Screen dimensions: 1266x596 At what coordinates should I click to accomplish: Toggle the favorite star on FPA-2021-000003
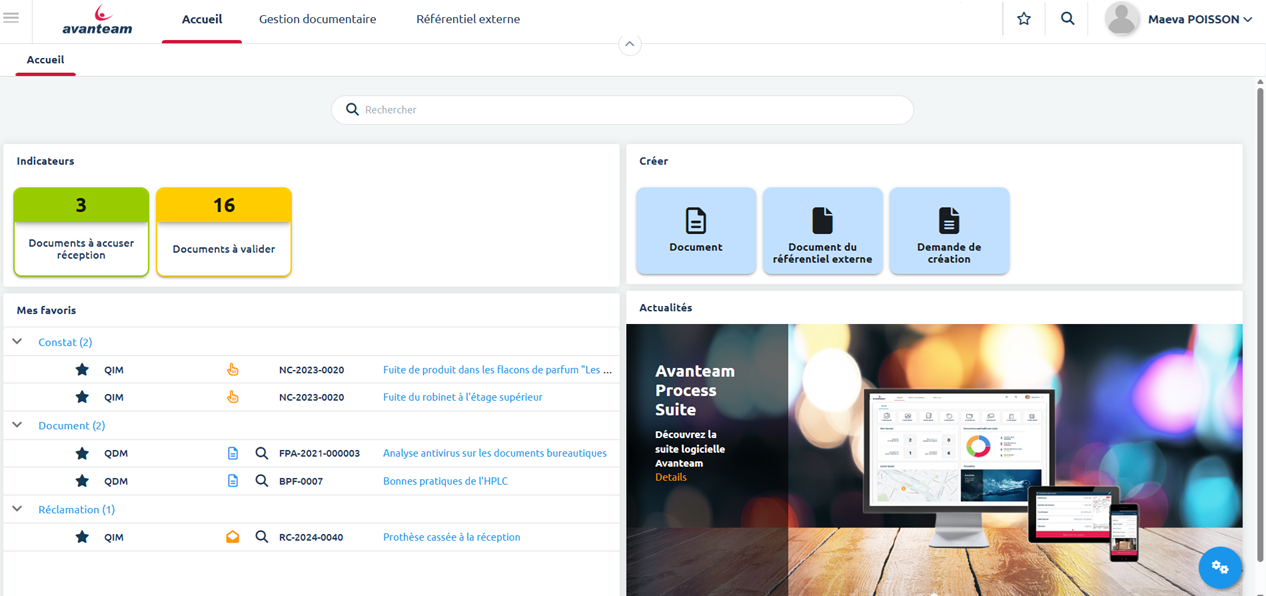[81, 453]
